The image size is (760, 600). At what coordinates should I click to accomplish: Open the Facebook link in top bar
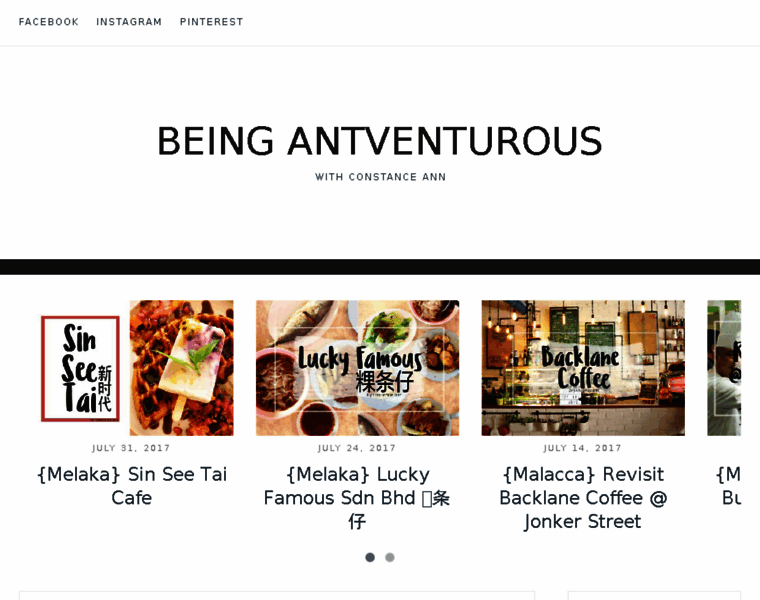(48, 22)
